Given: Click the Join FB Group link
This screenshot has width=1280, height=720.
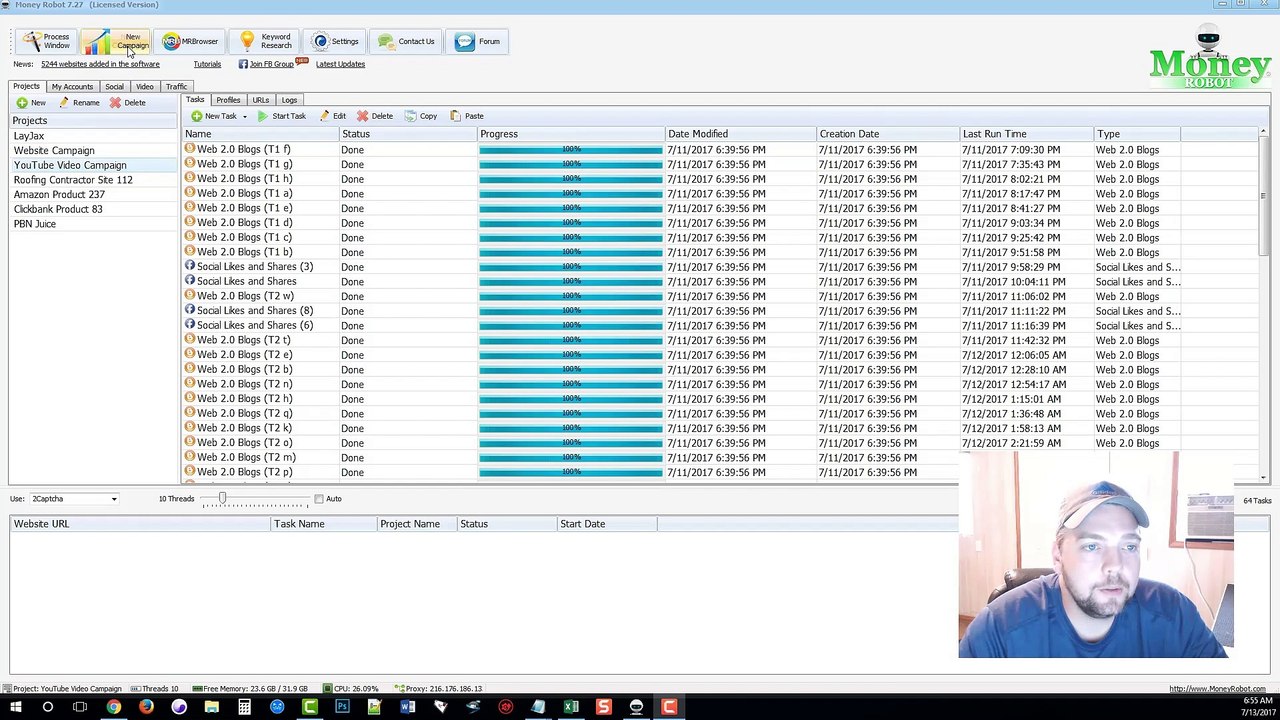Looking at the screenshot, I should click(271, 64).
